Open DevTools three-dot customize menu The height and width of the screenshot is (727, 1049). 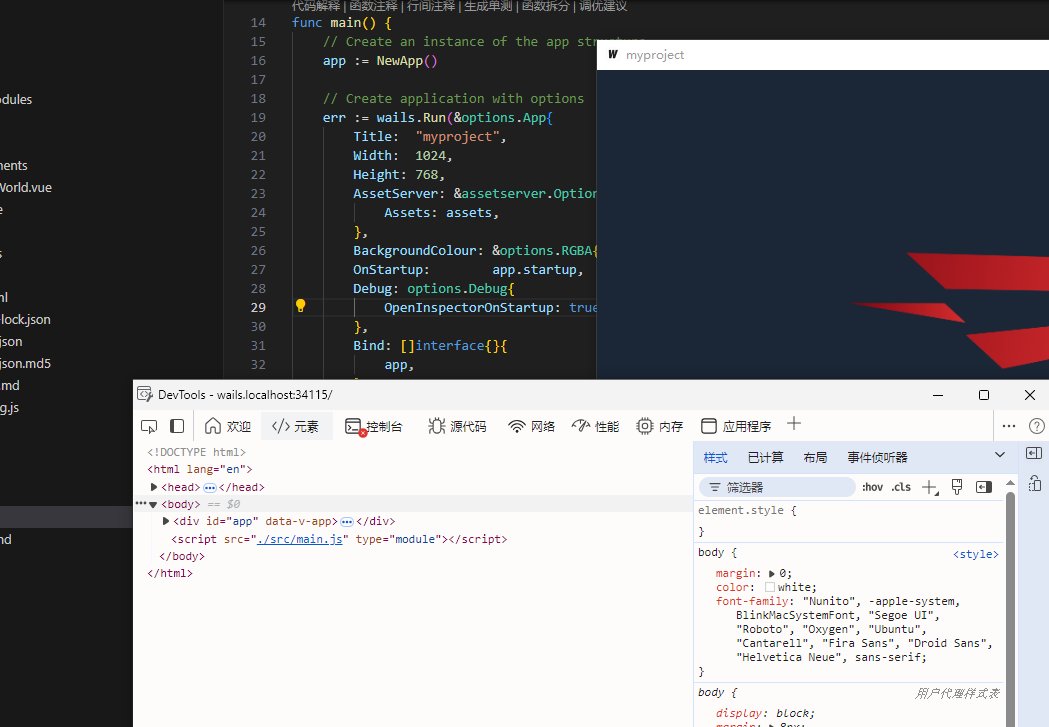pos(1009,426)
